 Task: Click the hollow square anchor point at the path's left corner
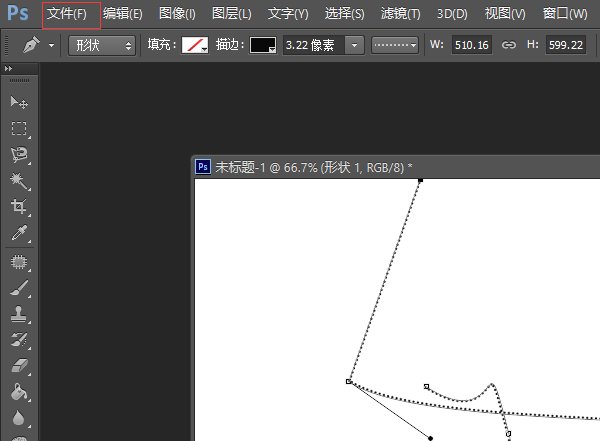(x=348, y=381)
